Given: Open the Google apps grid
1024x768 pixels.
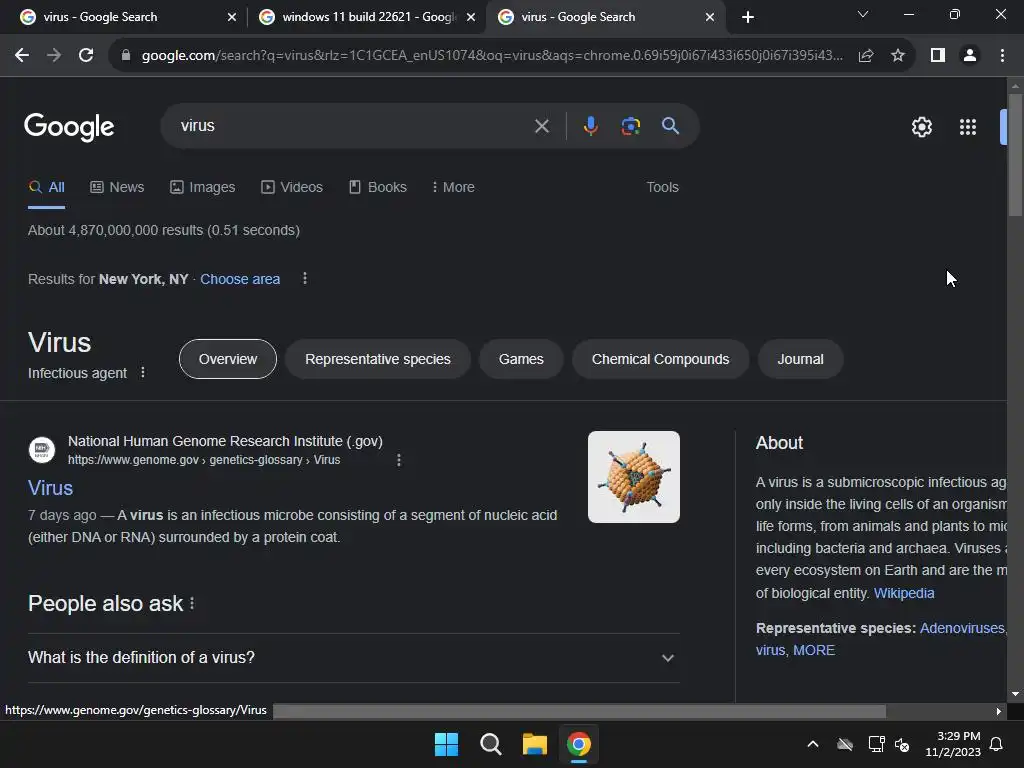Looking at the screenshot, I should [968, 127].
